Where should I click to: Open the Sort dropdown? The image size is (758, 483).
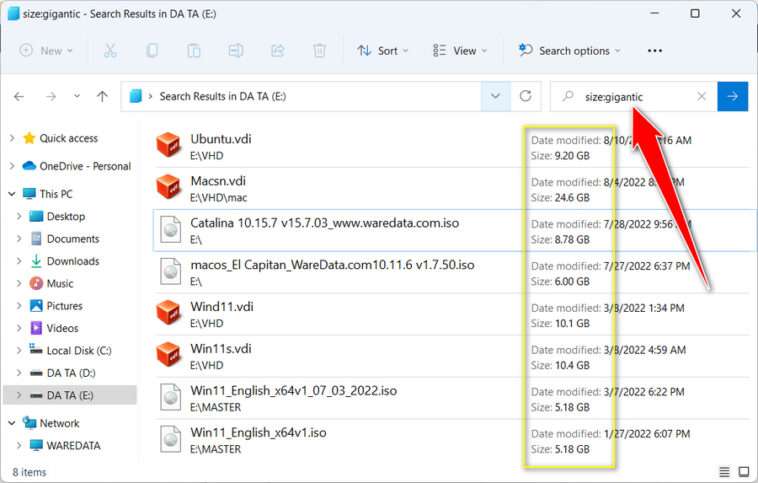382,50
